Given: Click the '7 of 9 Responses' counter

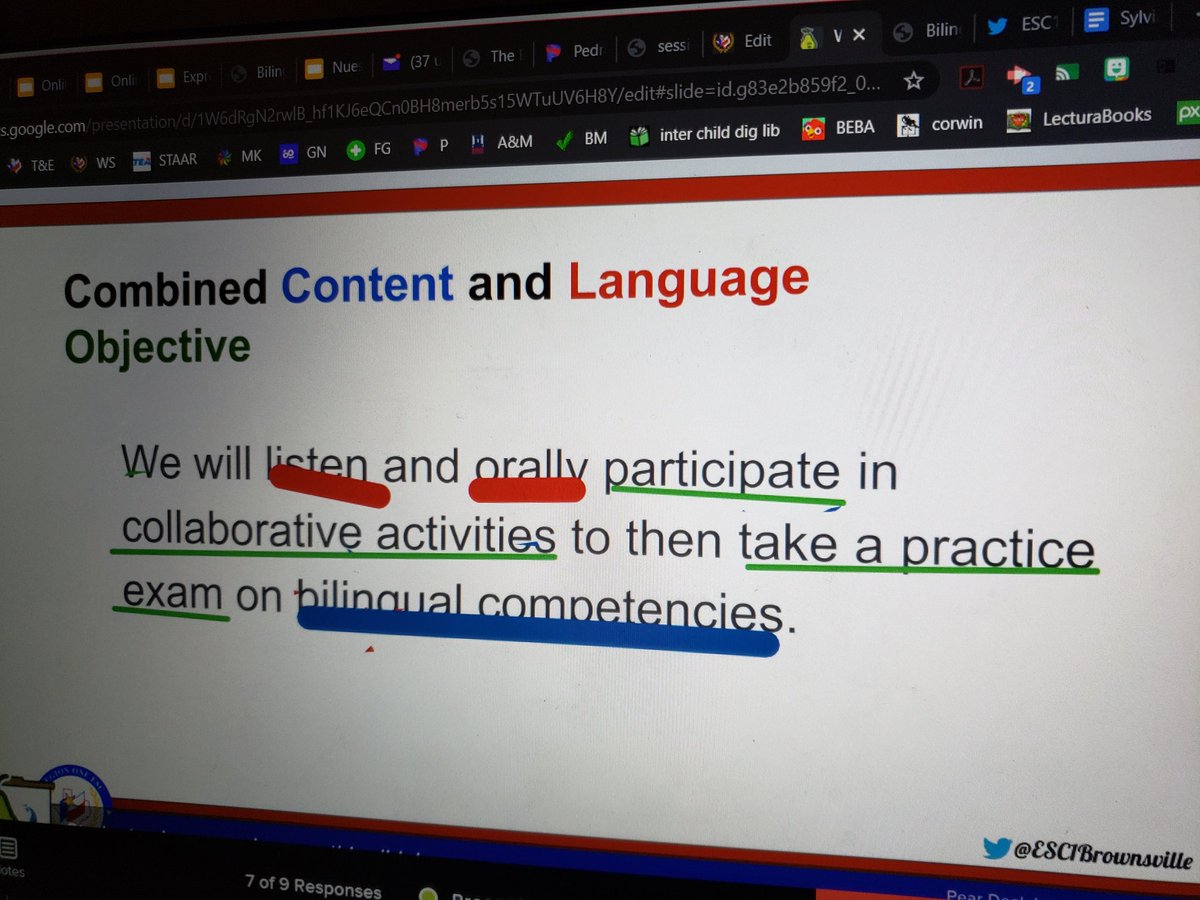Looking at the screenshot, I should (x=313, y=886).
